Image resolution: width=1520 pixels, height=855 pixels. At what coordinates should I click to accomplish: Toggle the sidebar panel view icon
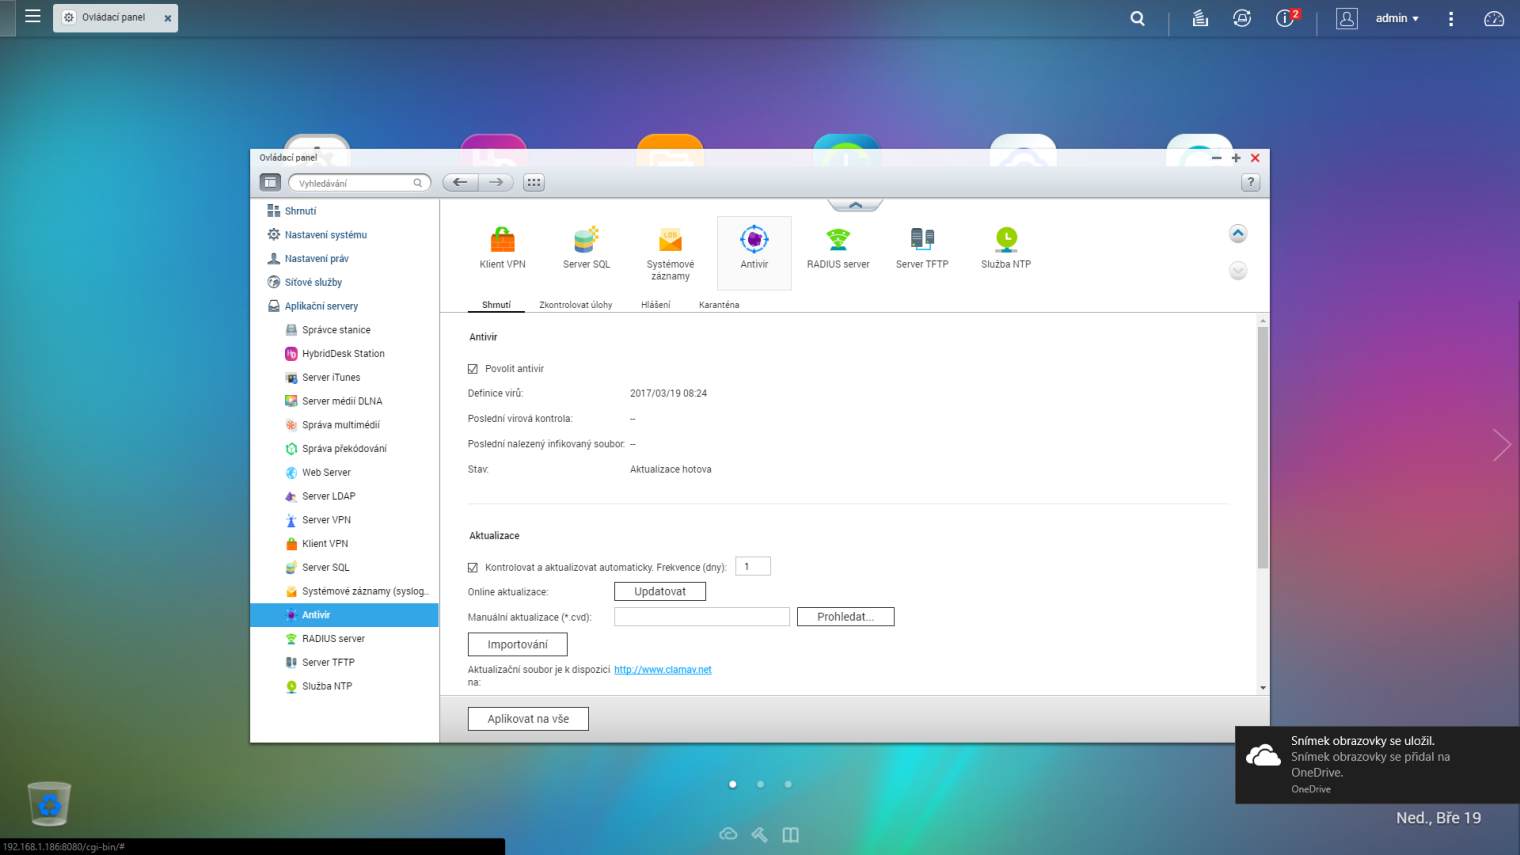270,182
